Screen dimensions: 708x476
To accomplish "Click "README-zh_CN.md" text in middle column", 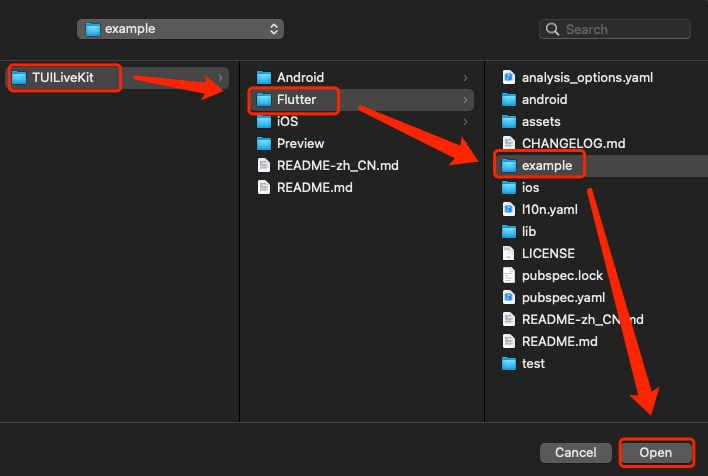I will tap(338, 166).
